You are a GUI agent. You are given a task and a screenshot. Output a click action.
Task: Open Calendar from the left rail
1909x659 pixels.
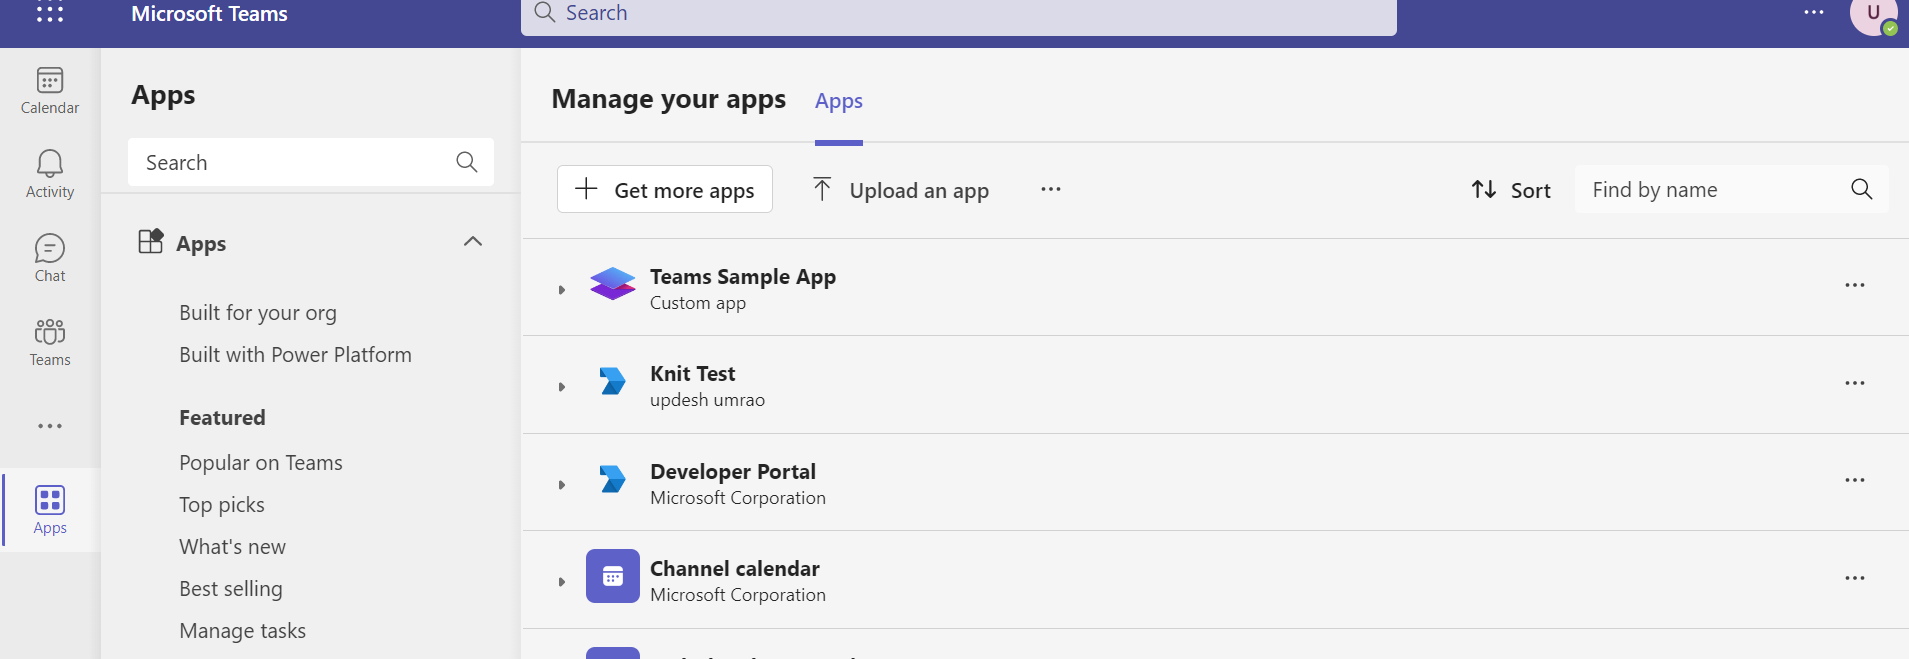pos(50,90)
